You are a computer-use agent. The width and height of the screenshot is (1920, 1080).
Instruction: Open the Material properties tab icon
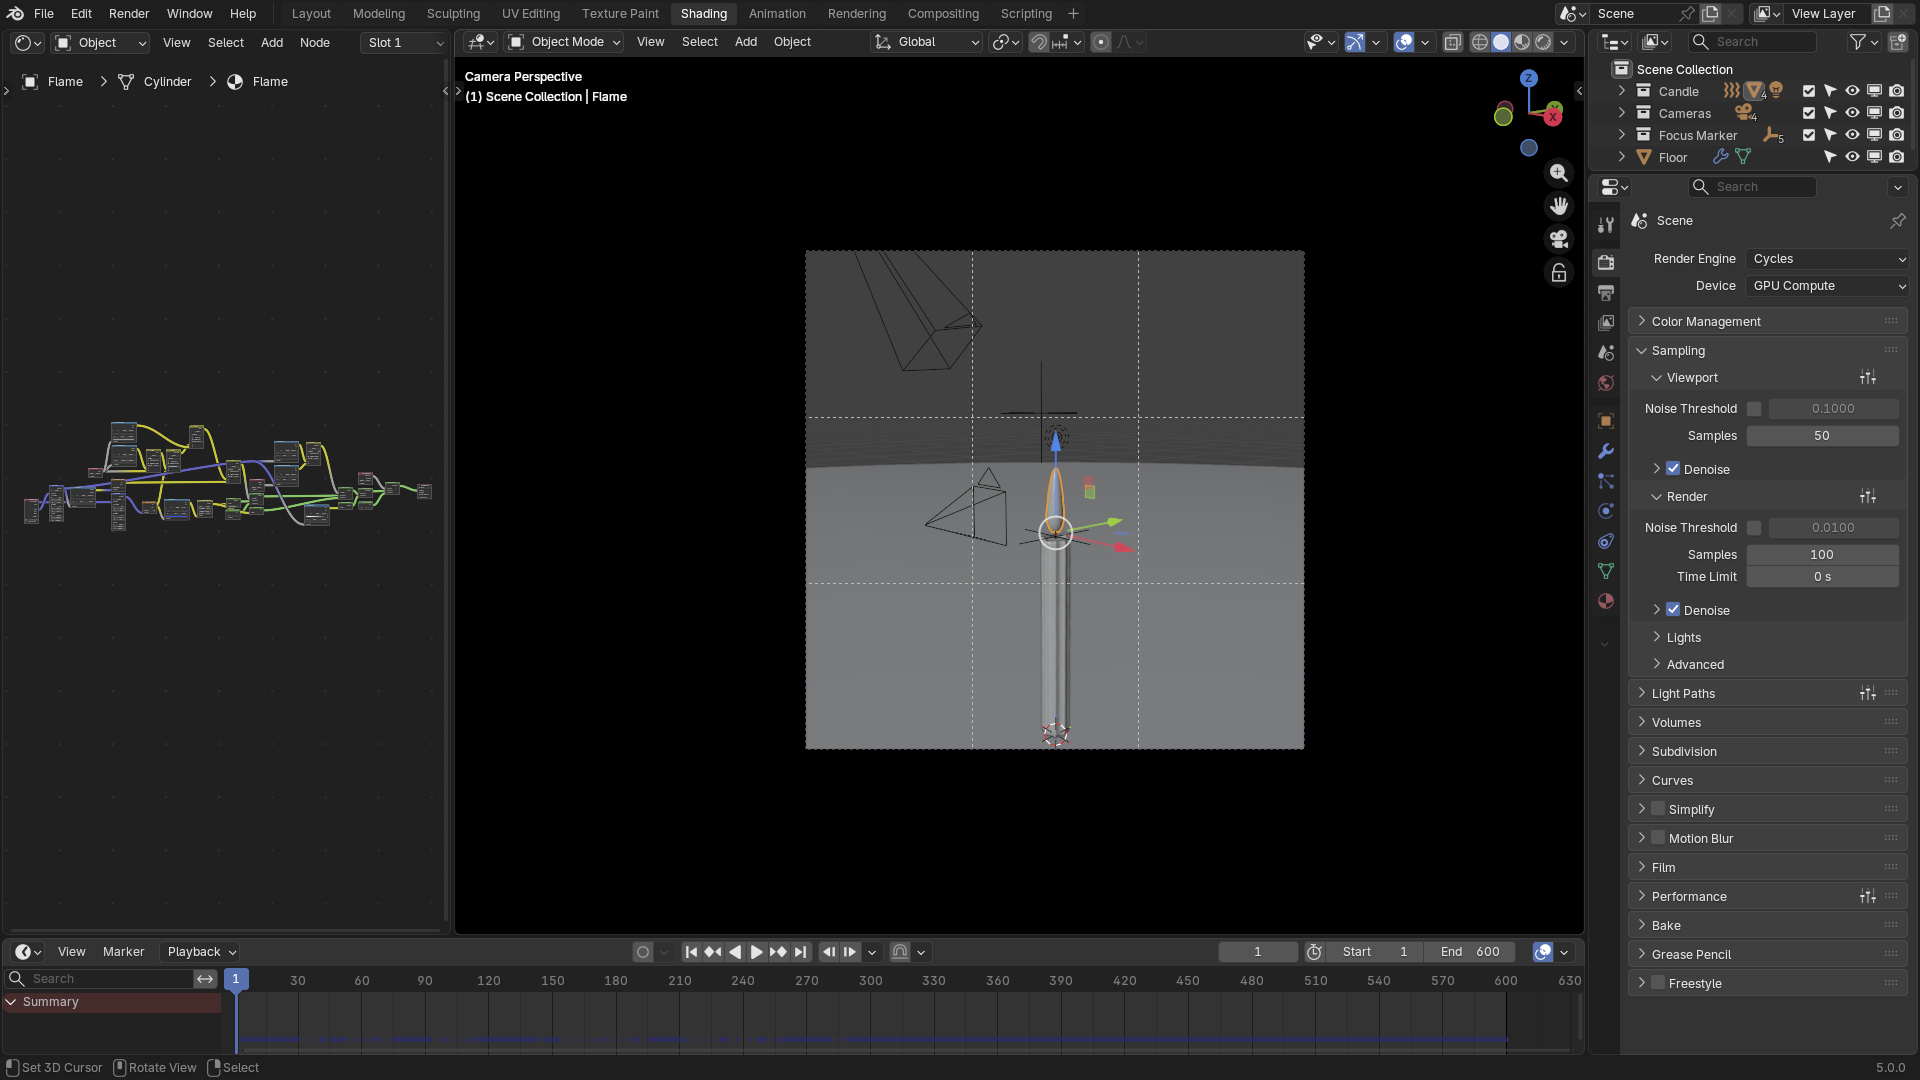click(x=1606, y=601)
